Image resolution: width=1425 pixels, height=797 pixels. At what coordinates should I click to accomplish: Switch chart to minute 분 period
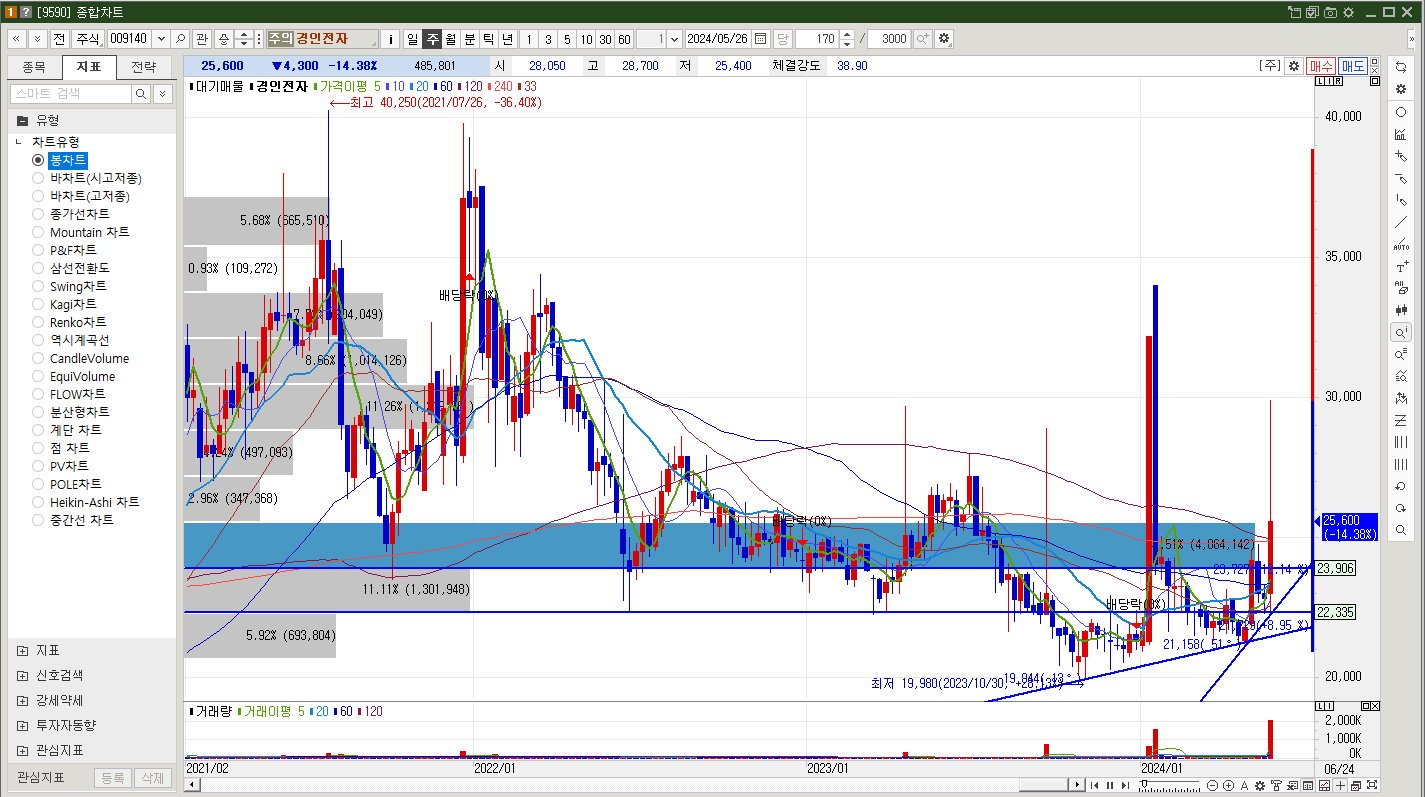tap(469, 39)
